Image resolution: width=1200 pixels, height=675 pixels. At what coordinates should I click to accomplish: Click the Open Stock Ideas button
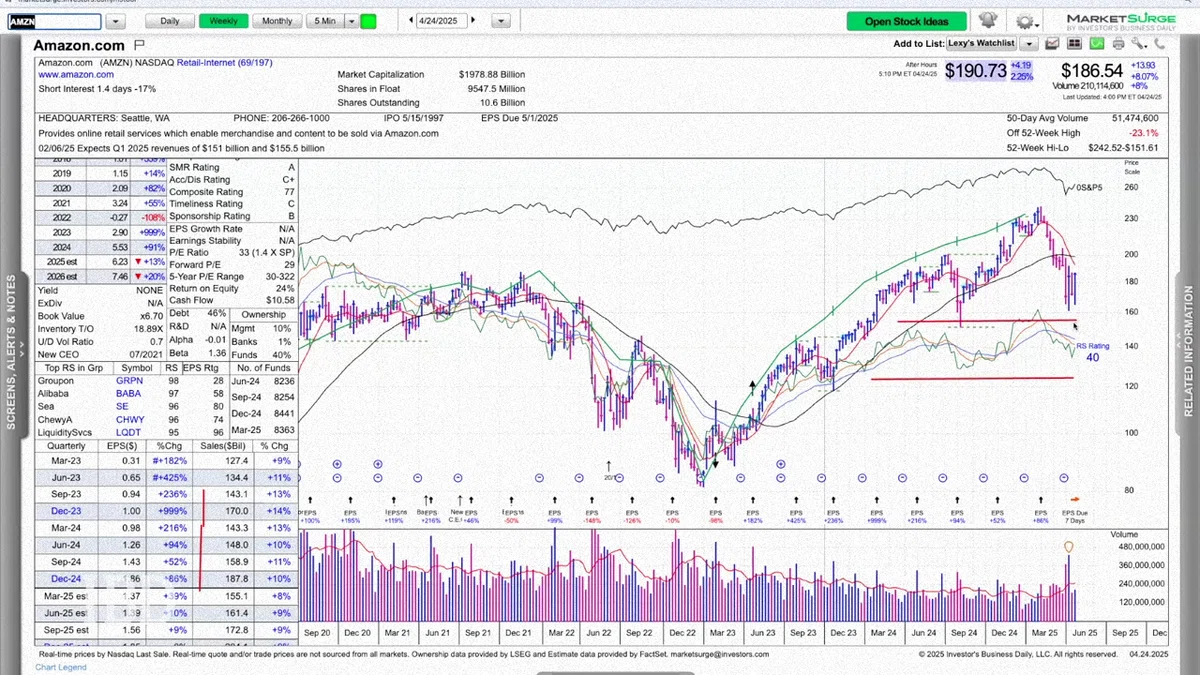pos(907,21)
